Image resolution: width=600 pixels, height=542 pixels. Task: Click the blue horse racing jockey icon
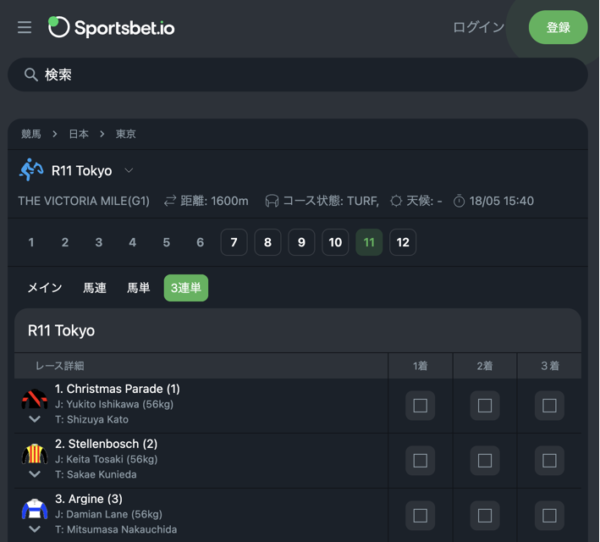(x=31, y=170)
